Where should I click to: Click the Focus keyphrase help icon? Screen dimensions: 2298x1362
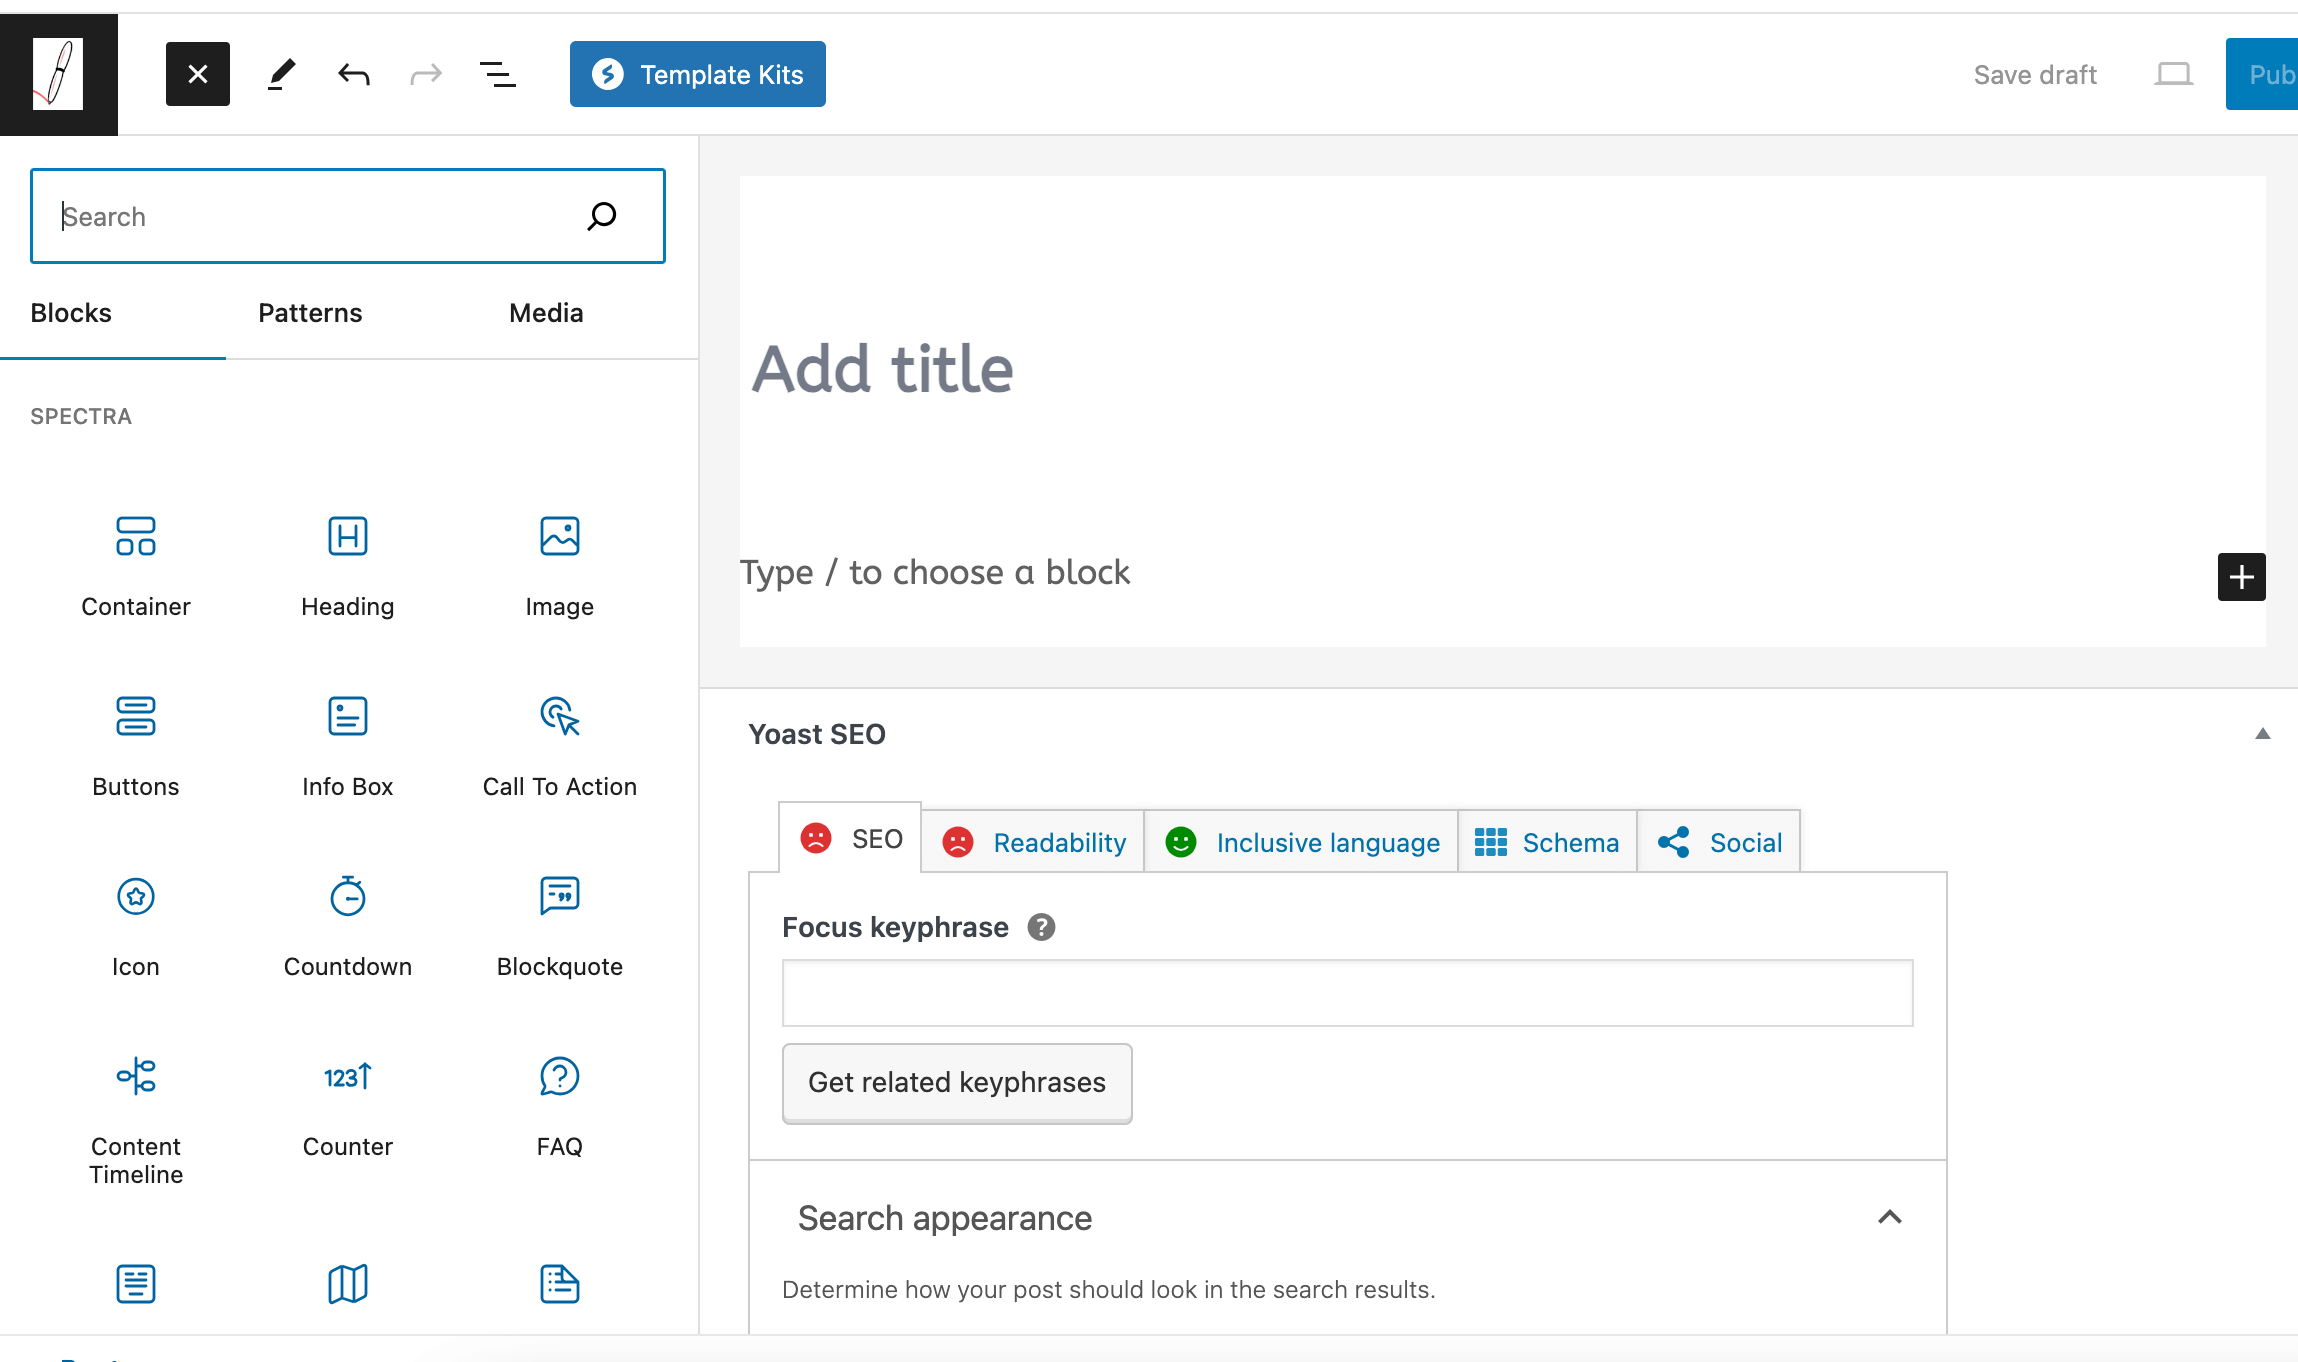coord(1041,927)
